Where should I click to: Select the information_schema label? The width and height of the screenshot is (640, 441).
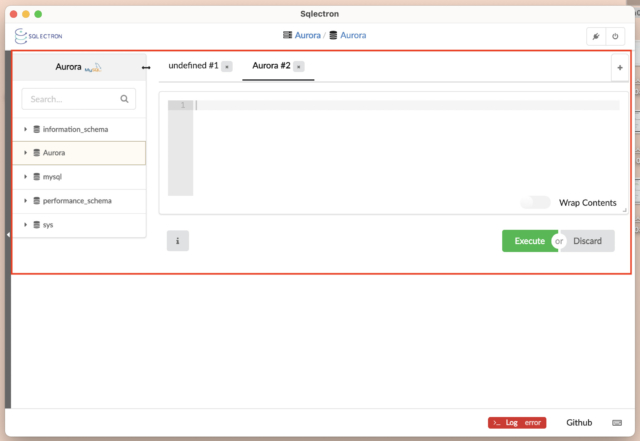tap(76, 129)
